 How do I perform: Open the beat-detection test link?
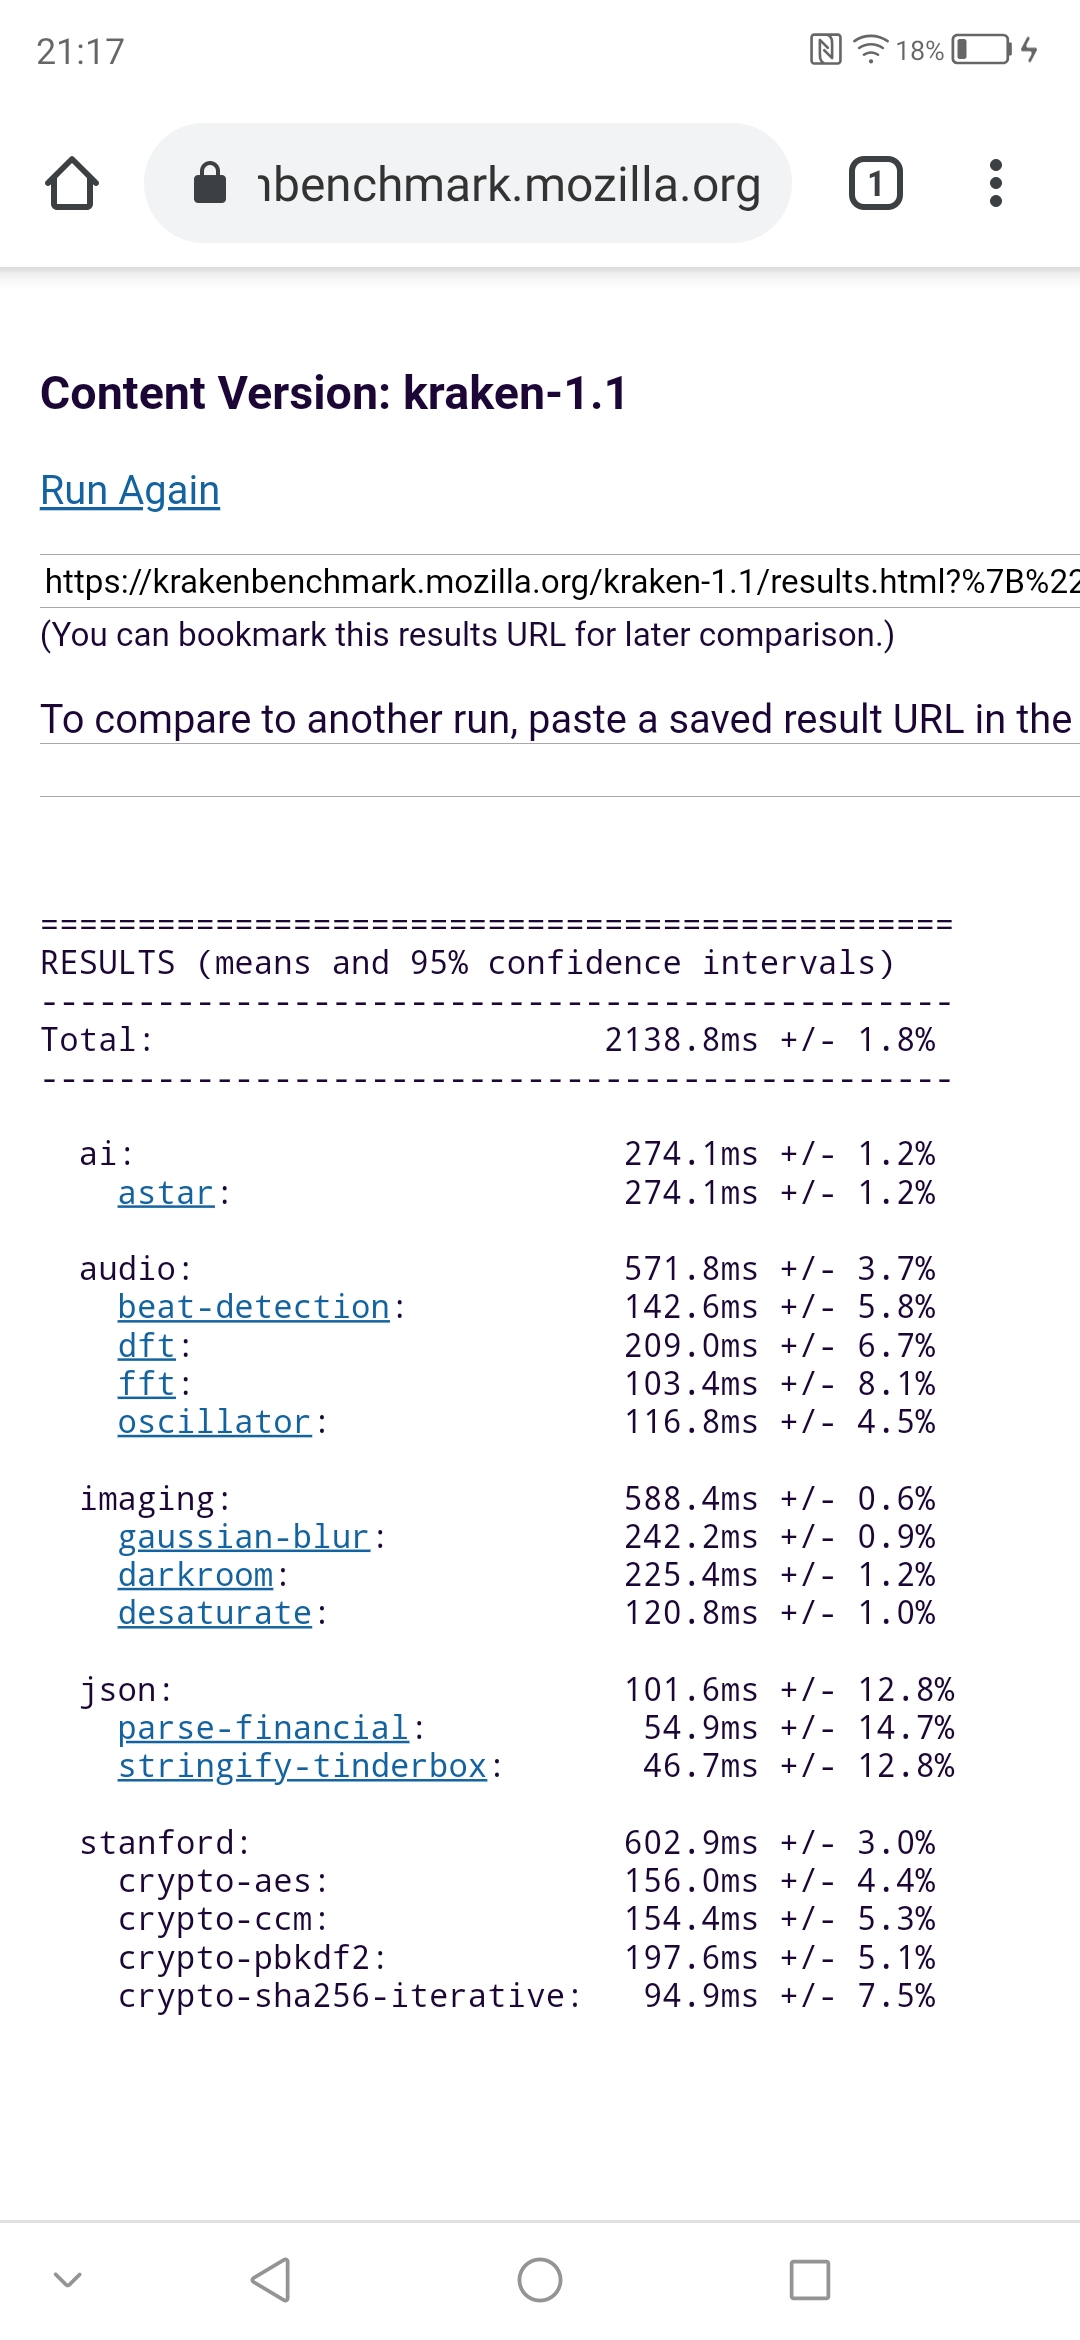[253, 1307]
